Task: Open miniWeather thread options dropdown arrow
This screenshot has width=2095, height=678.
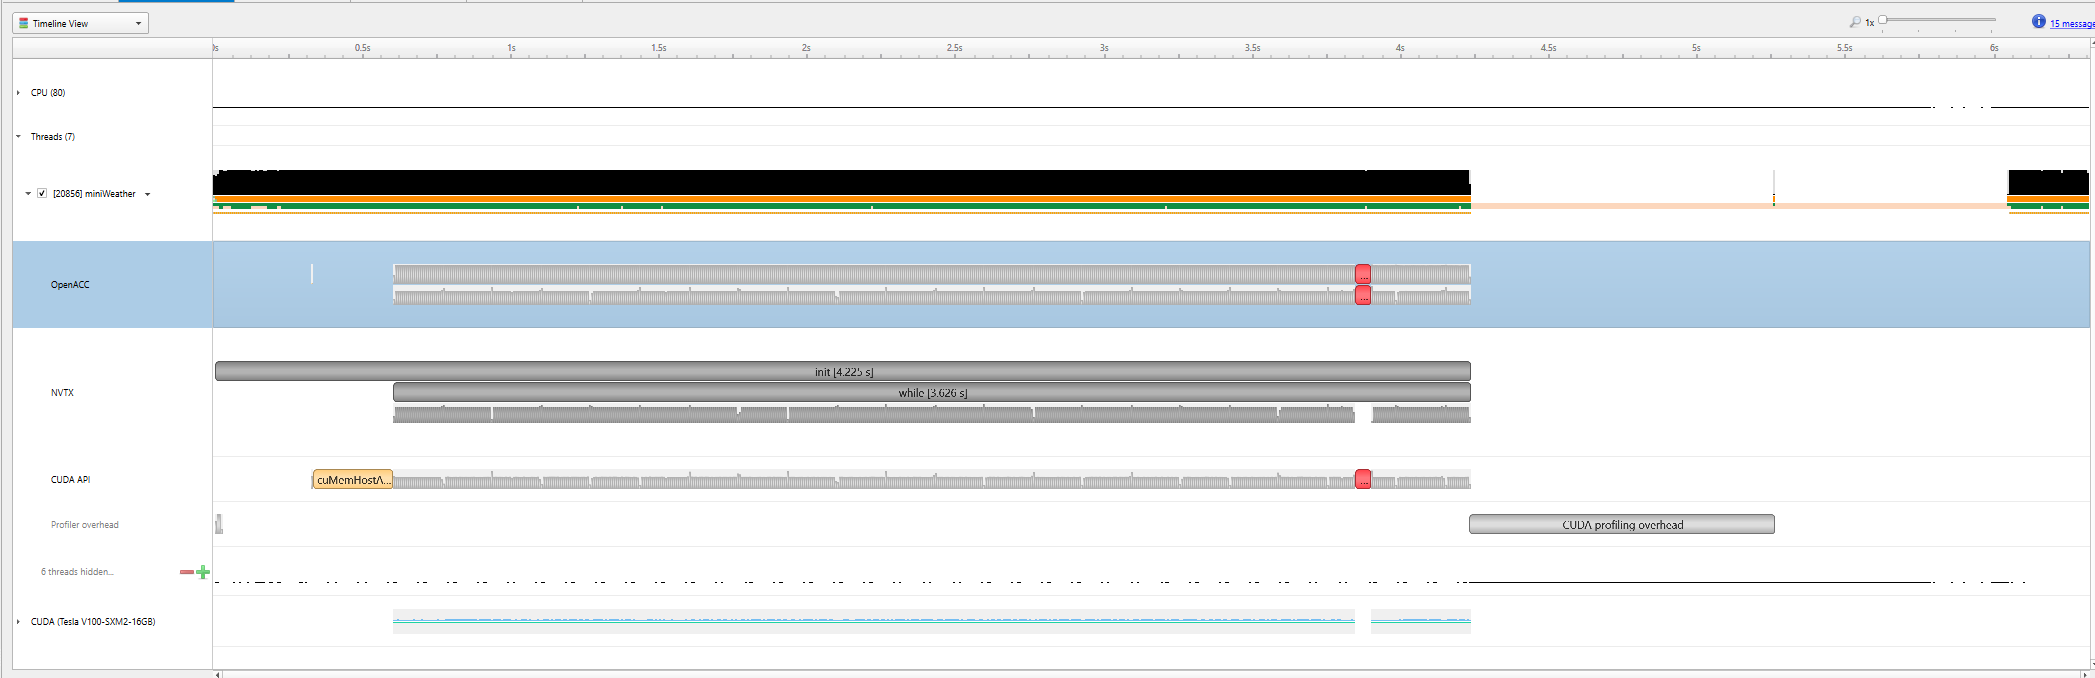Action: [x=147, y=194]
